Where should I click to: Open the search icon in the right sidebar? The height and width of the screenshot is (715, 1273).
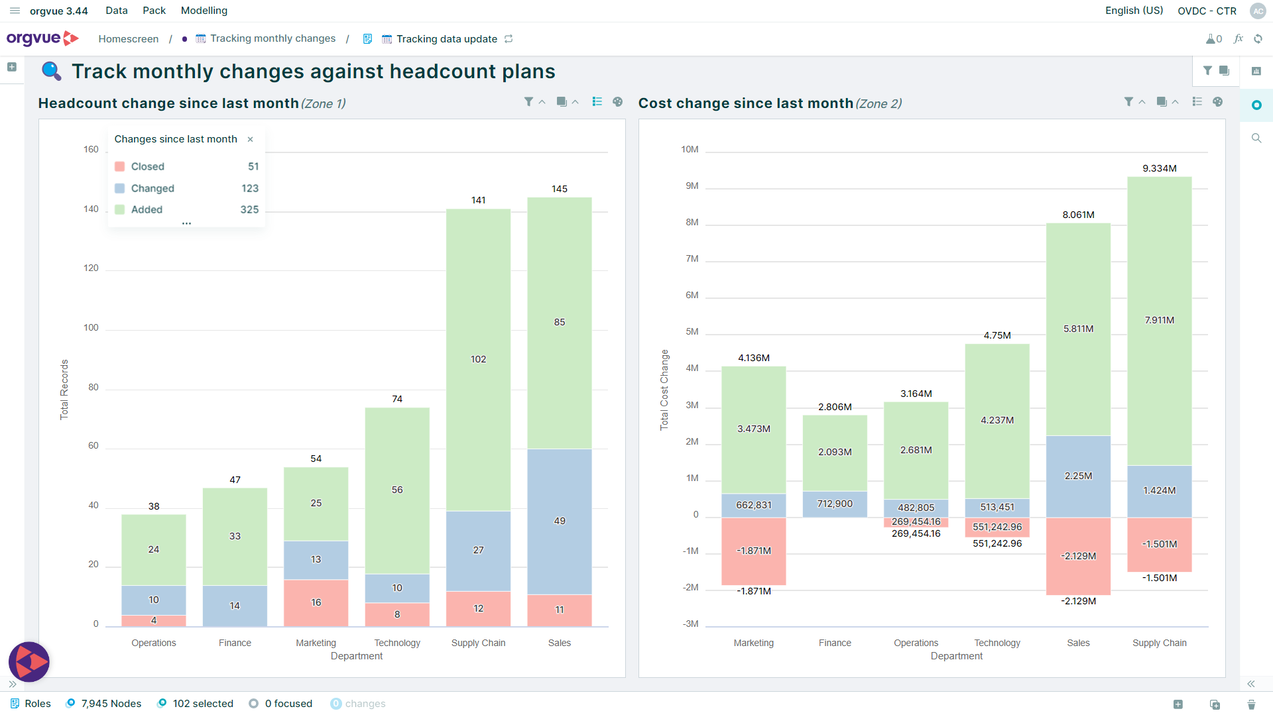[1256, 138]
